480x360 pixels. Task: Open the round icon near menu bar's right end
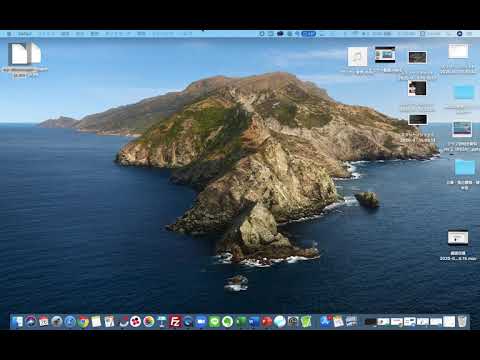click(459, 34)
